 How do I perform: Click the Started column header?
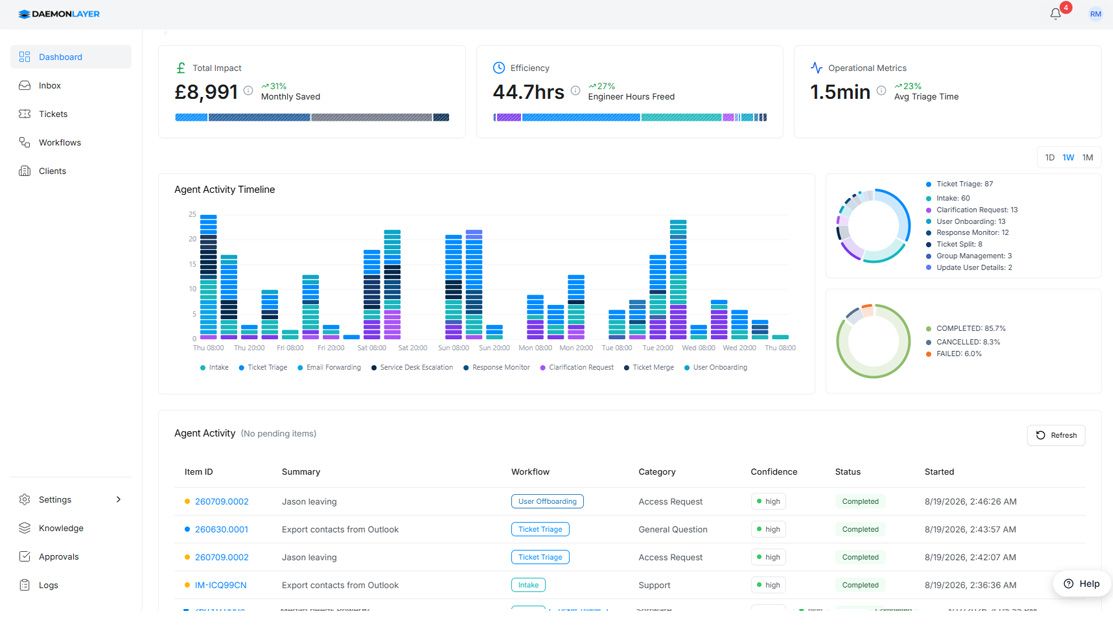(939, 472)
